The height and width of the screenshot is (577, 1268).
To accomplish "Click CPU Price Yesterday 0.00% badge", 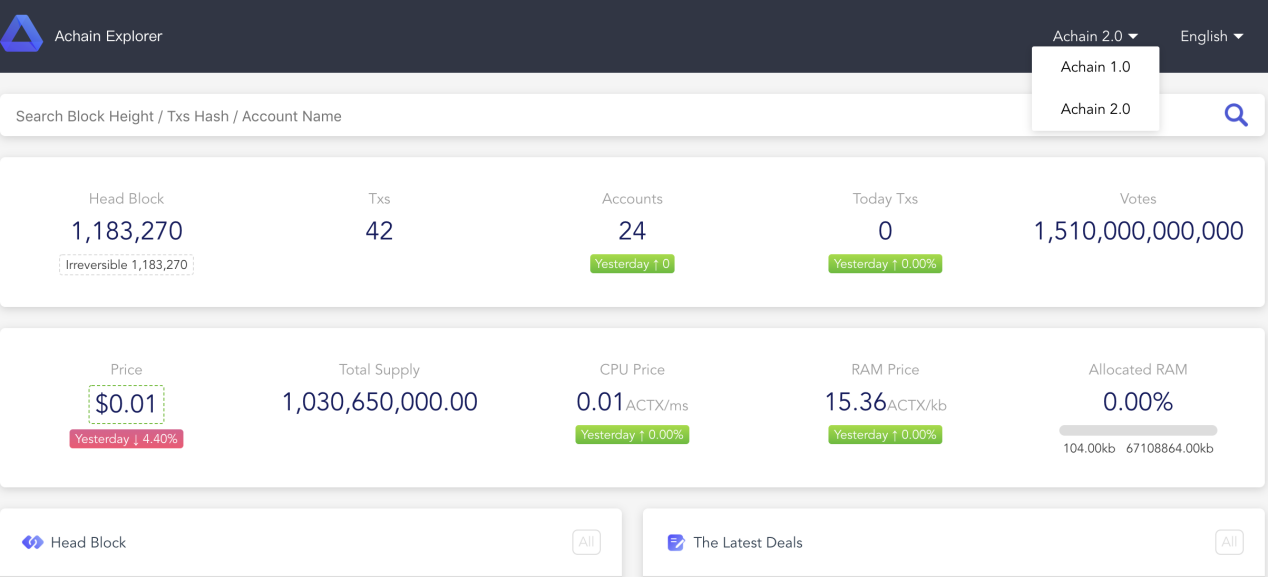I will [x=632, y=435].
